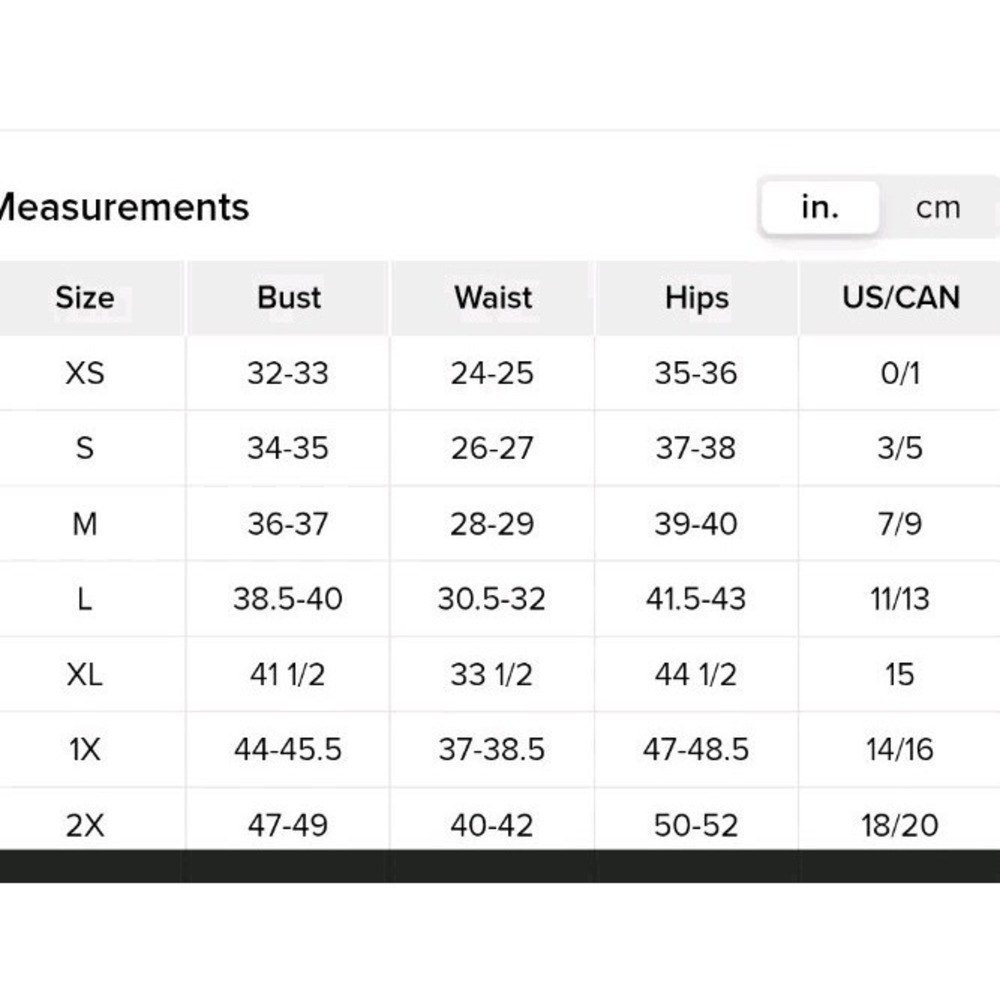Select the in. unit option
The height and width of the screenshot is (1000, 1000).
(820, 207)
